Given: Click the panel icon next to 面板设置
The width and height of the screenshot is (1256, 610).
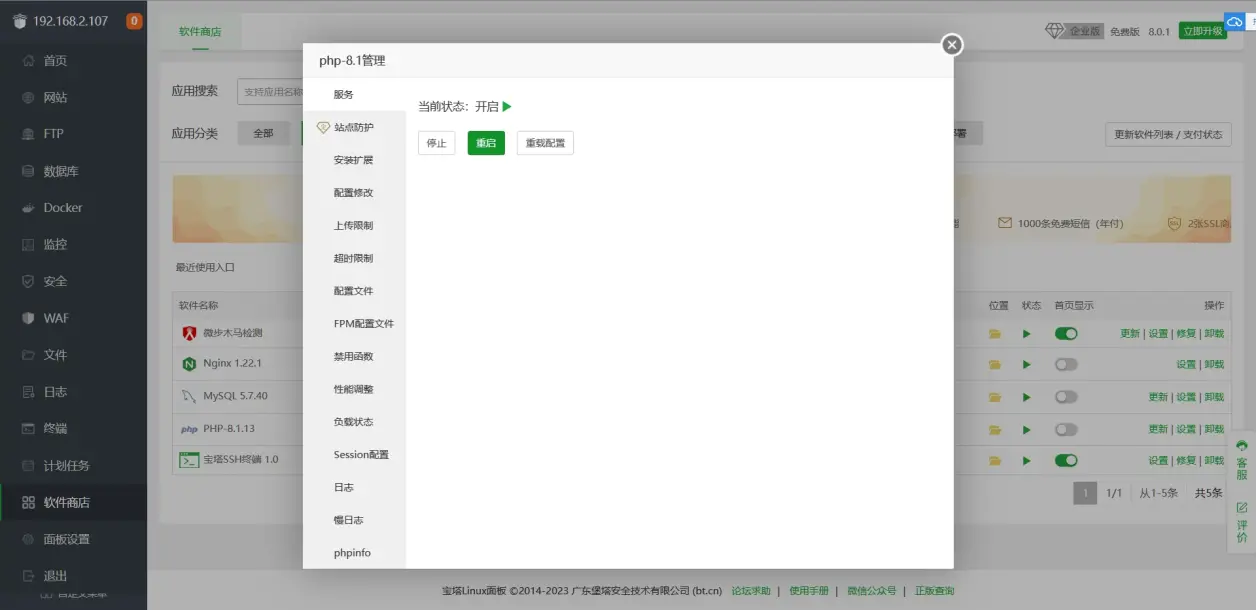Looking at the screenshot, I should point(28,539).
